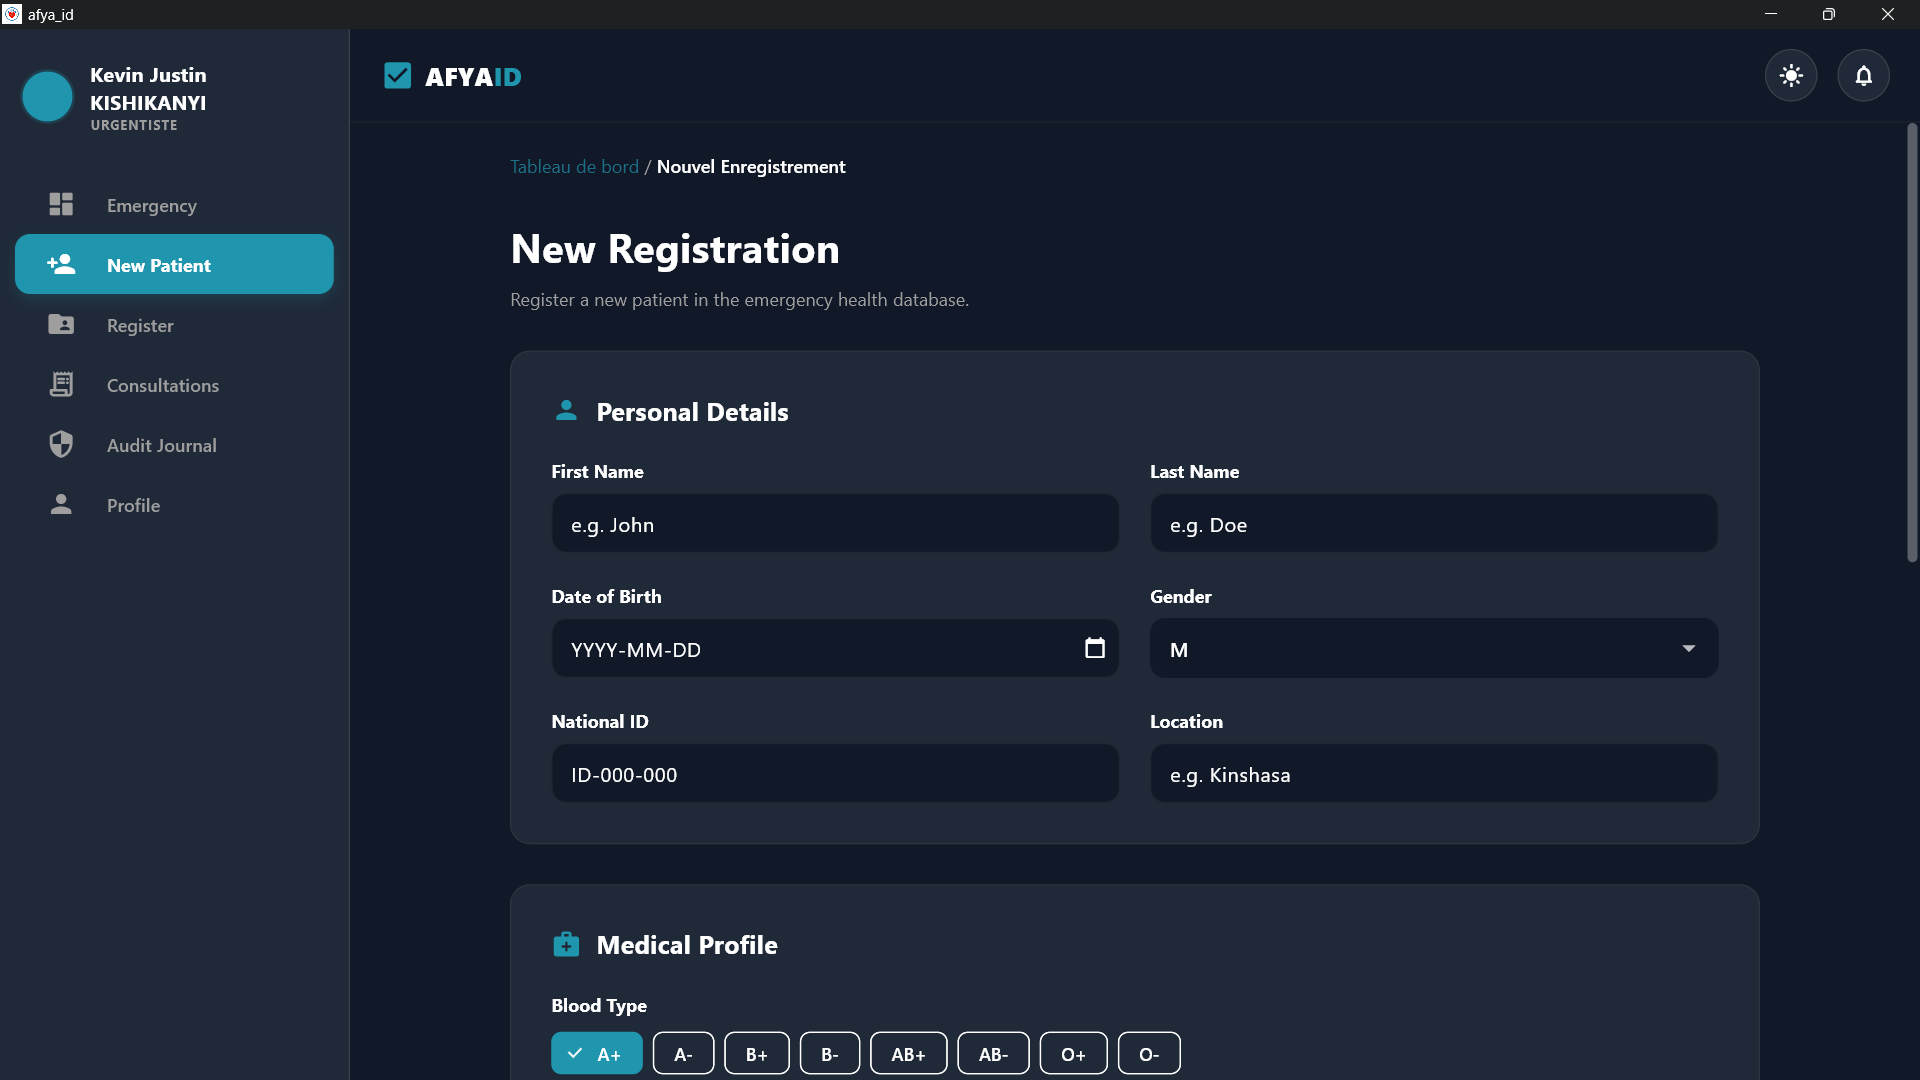This screenshot has height=1080, width=1920.
Task: Click the AFYAID checkmark logo
Action: click(397, 76)
